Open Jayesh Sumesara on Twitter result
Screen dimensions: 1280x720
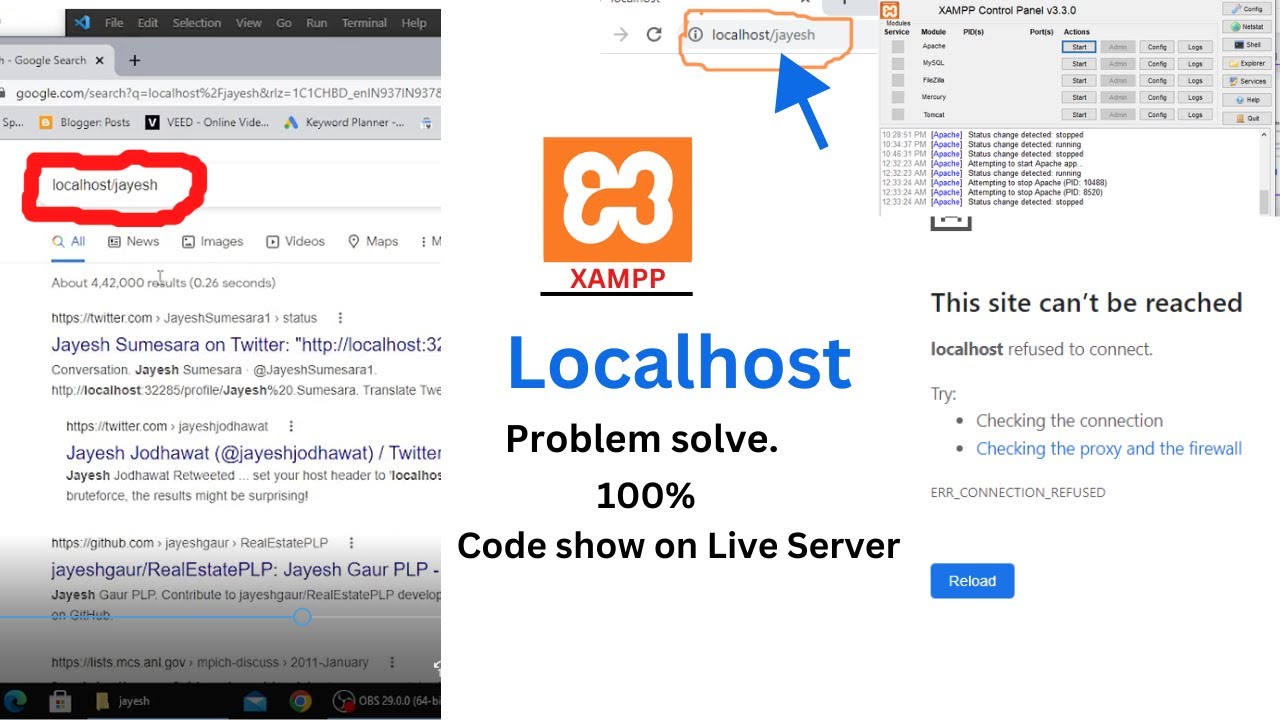[246, 346]
